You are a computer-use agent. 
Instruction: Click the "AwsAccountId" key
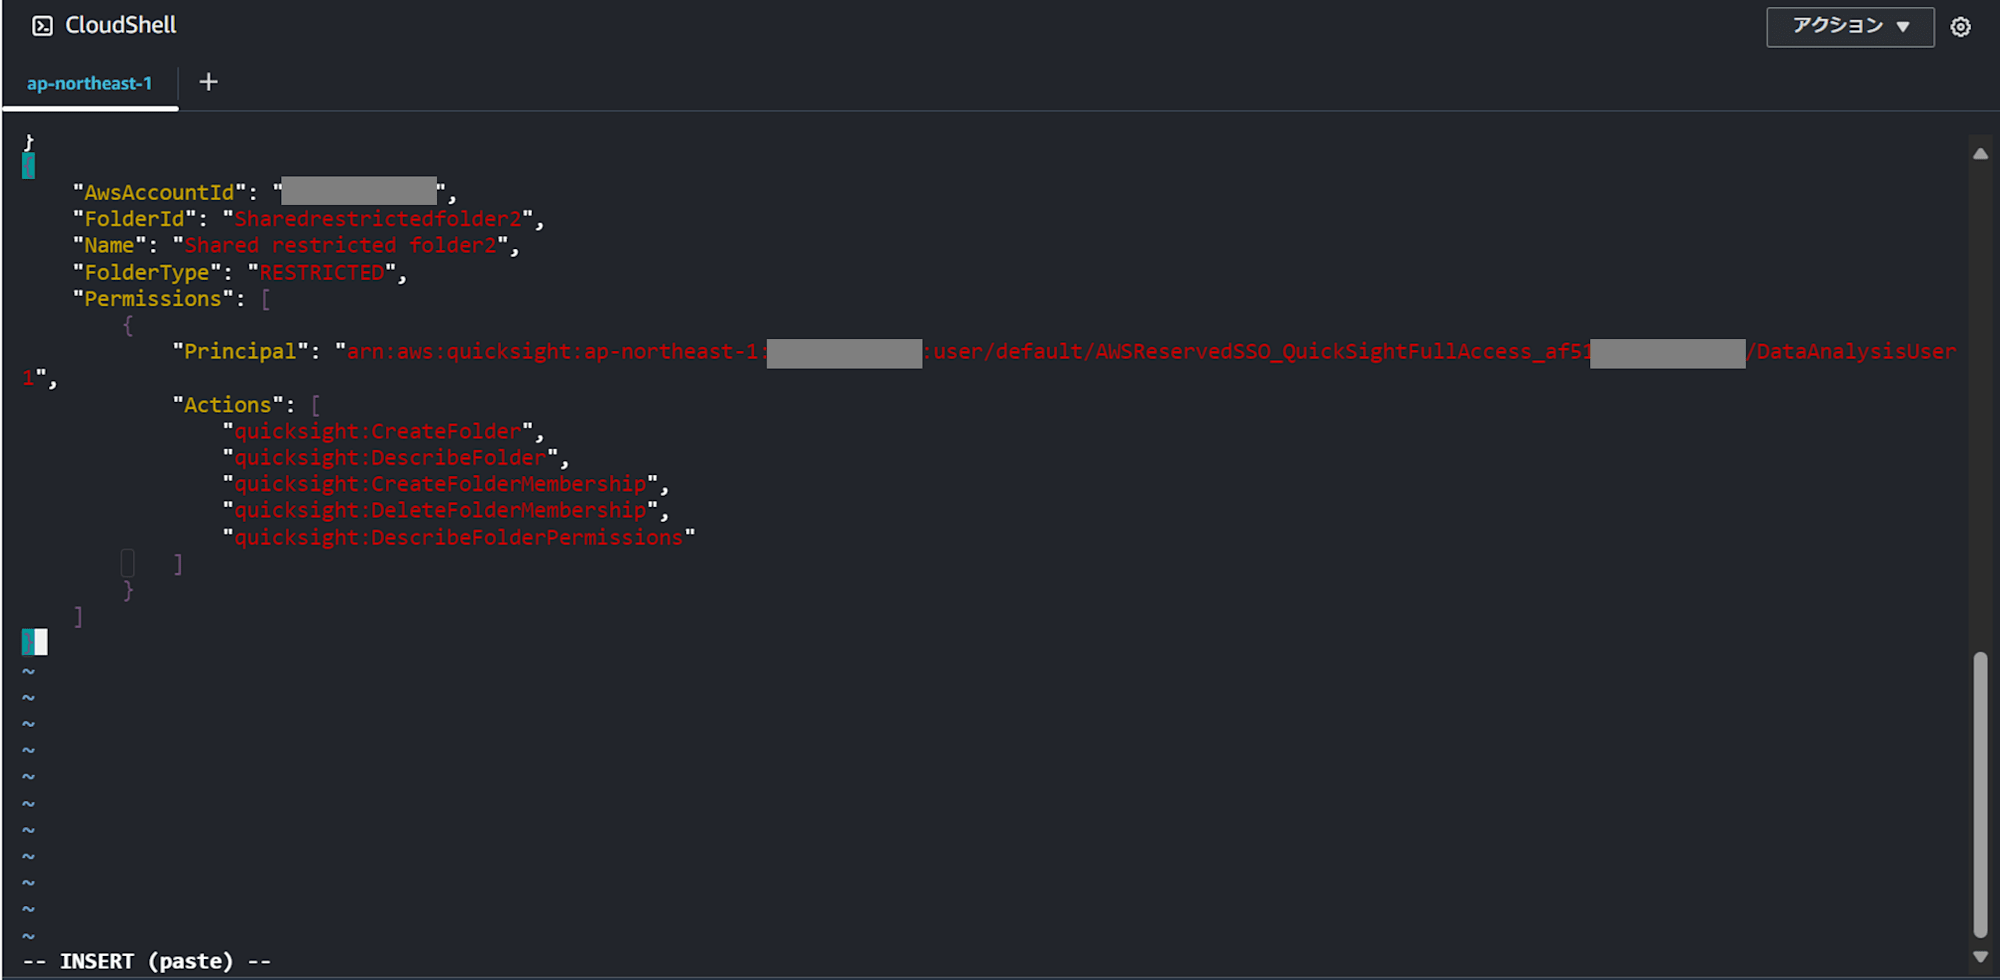[x=159, y=192]
